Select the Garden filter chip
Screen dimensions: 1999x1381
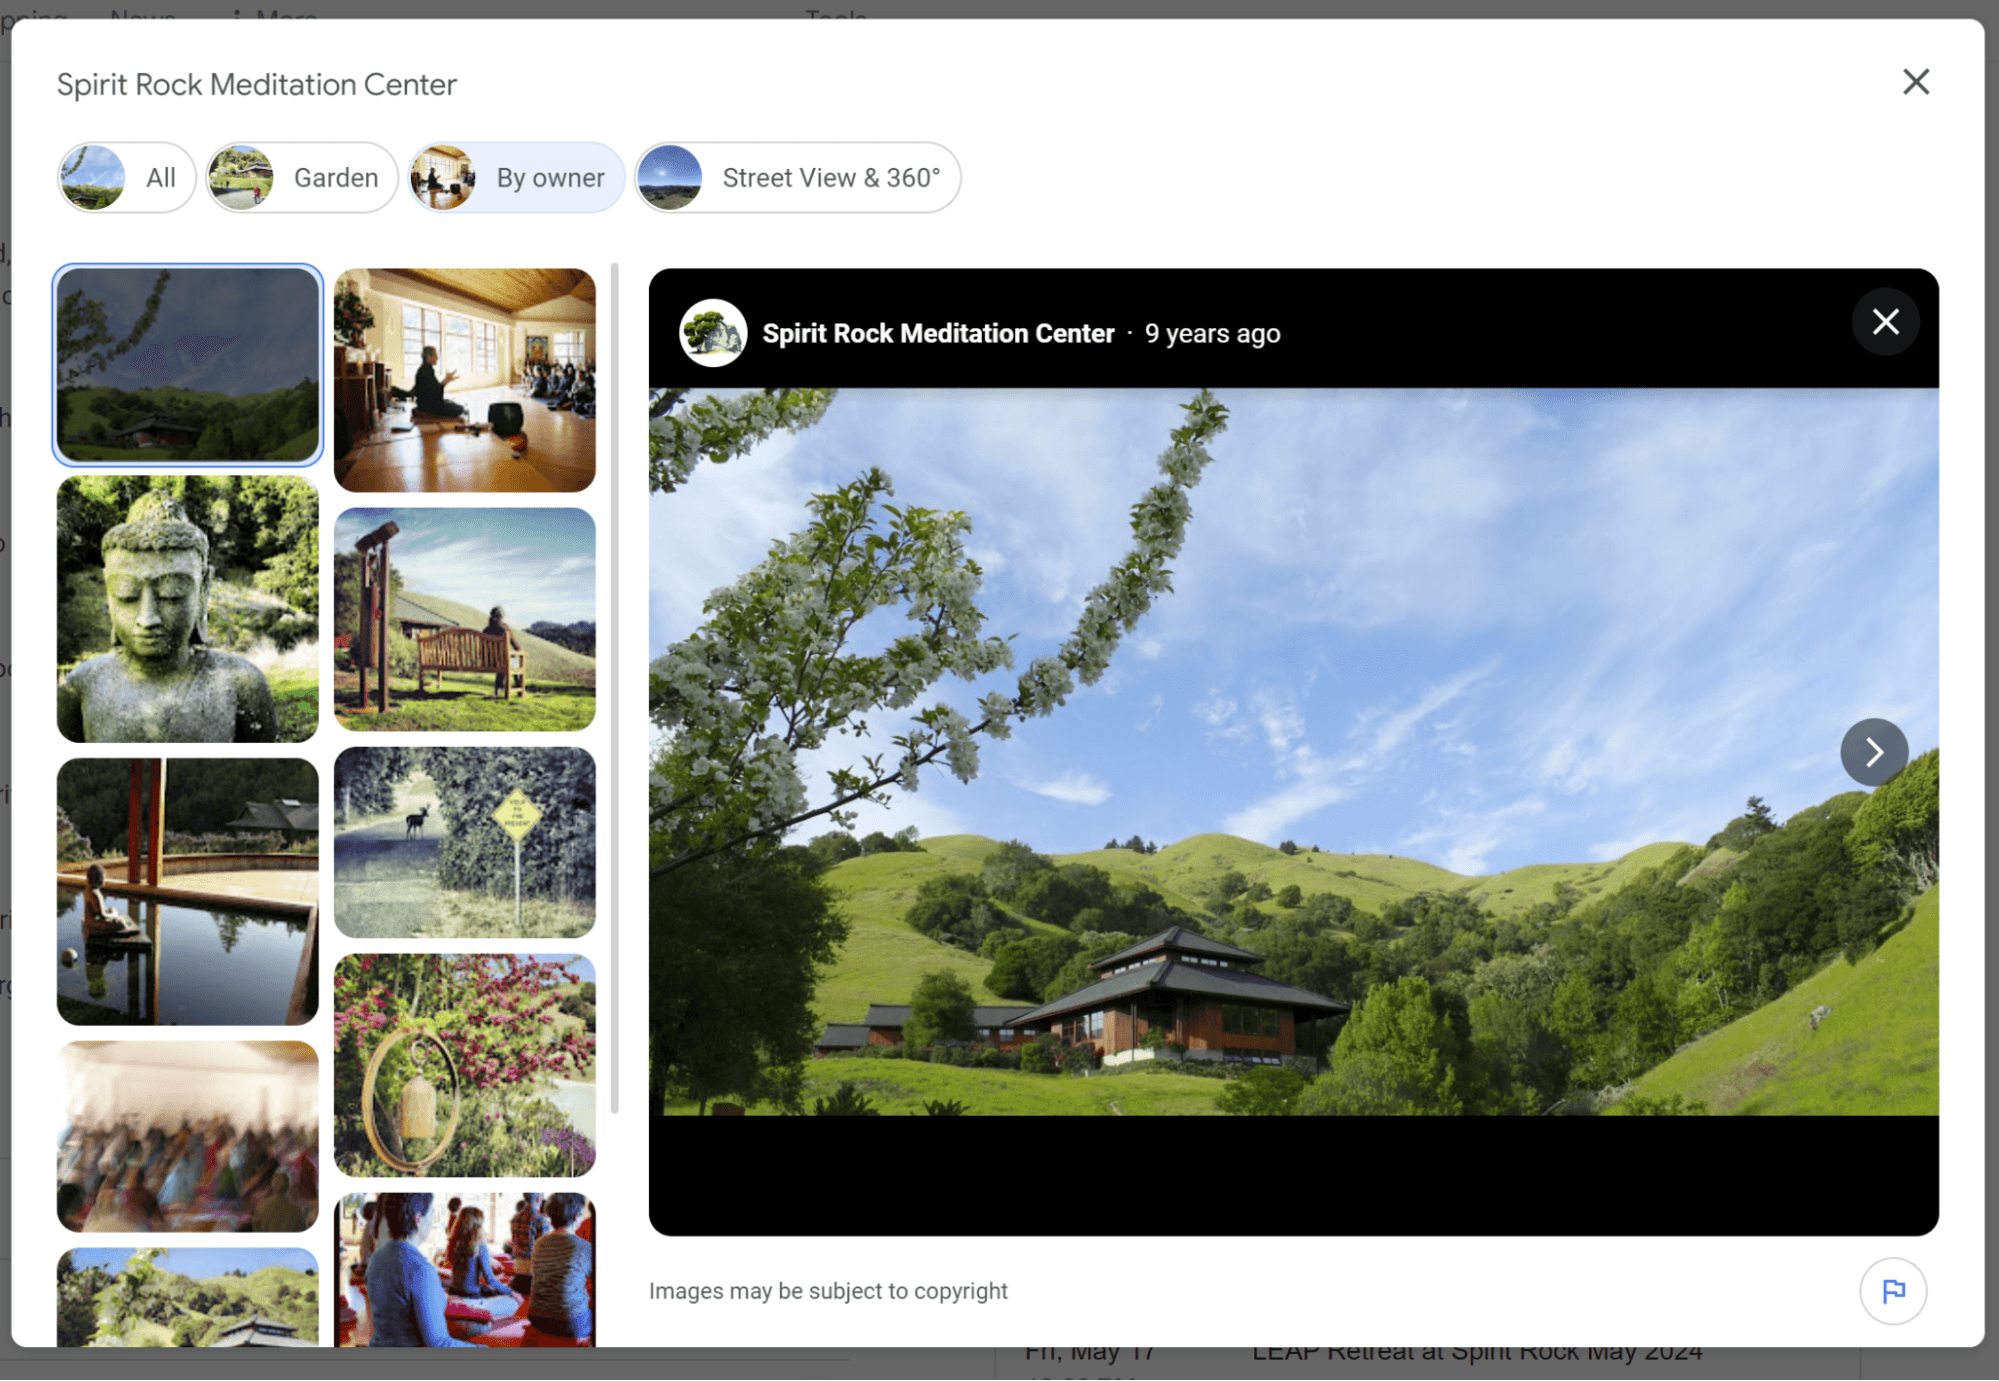click(302, 178)
